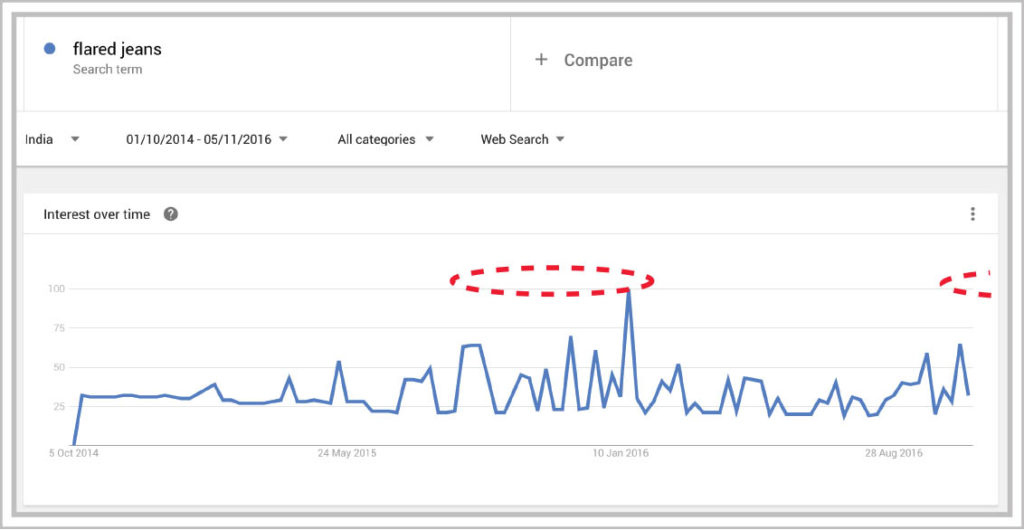
Task: Select the "flared jeans" search term field
Action: pos(117,49)
